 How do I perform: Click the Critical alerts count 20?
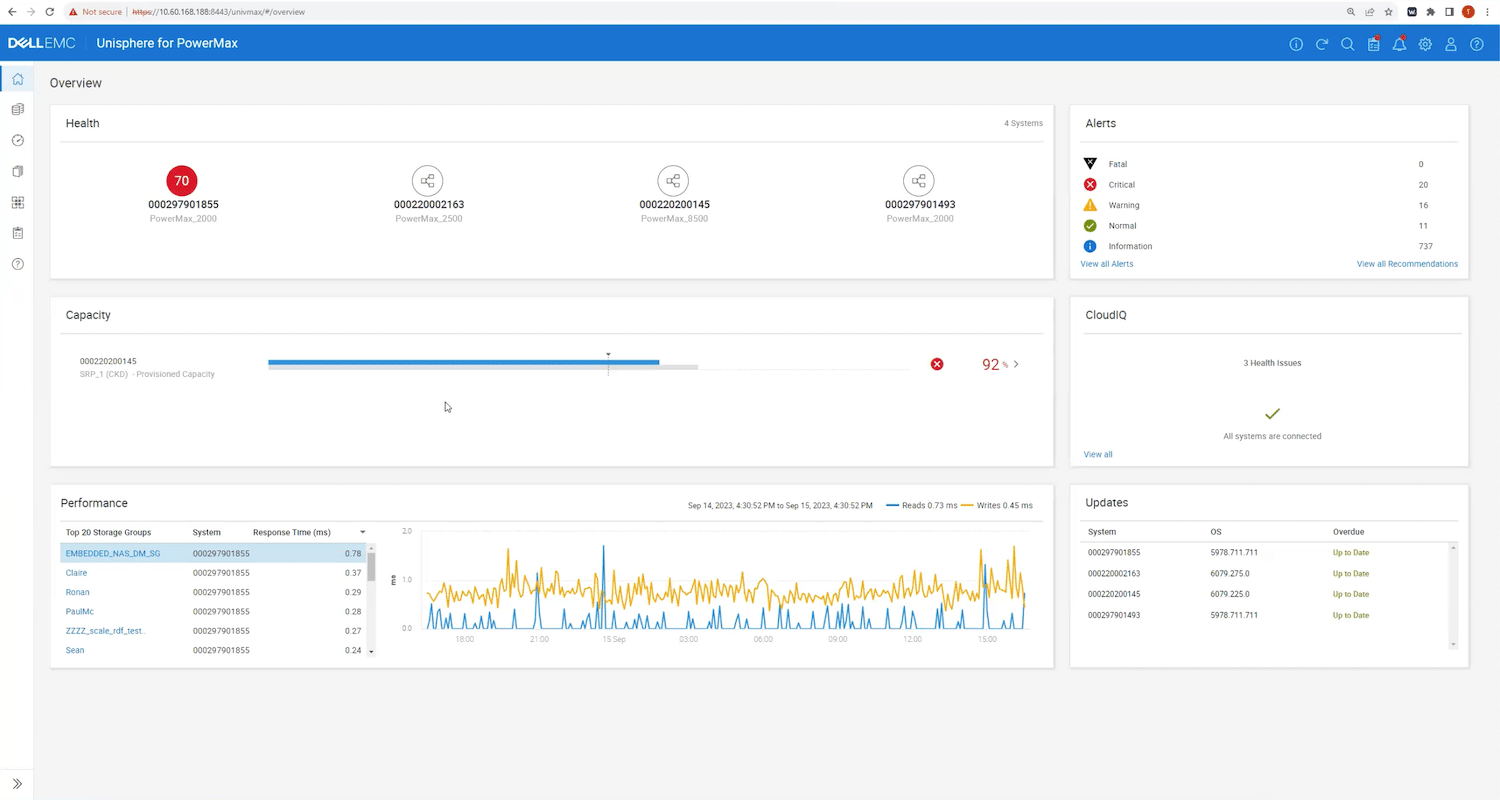pyautogui.click(x=1423, y=184)
